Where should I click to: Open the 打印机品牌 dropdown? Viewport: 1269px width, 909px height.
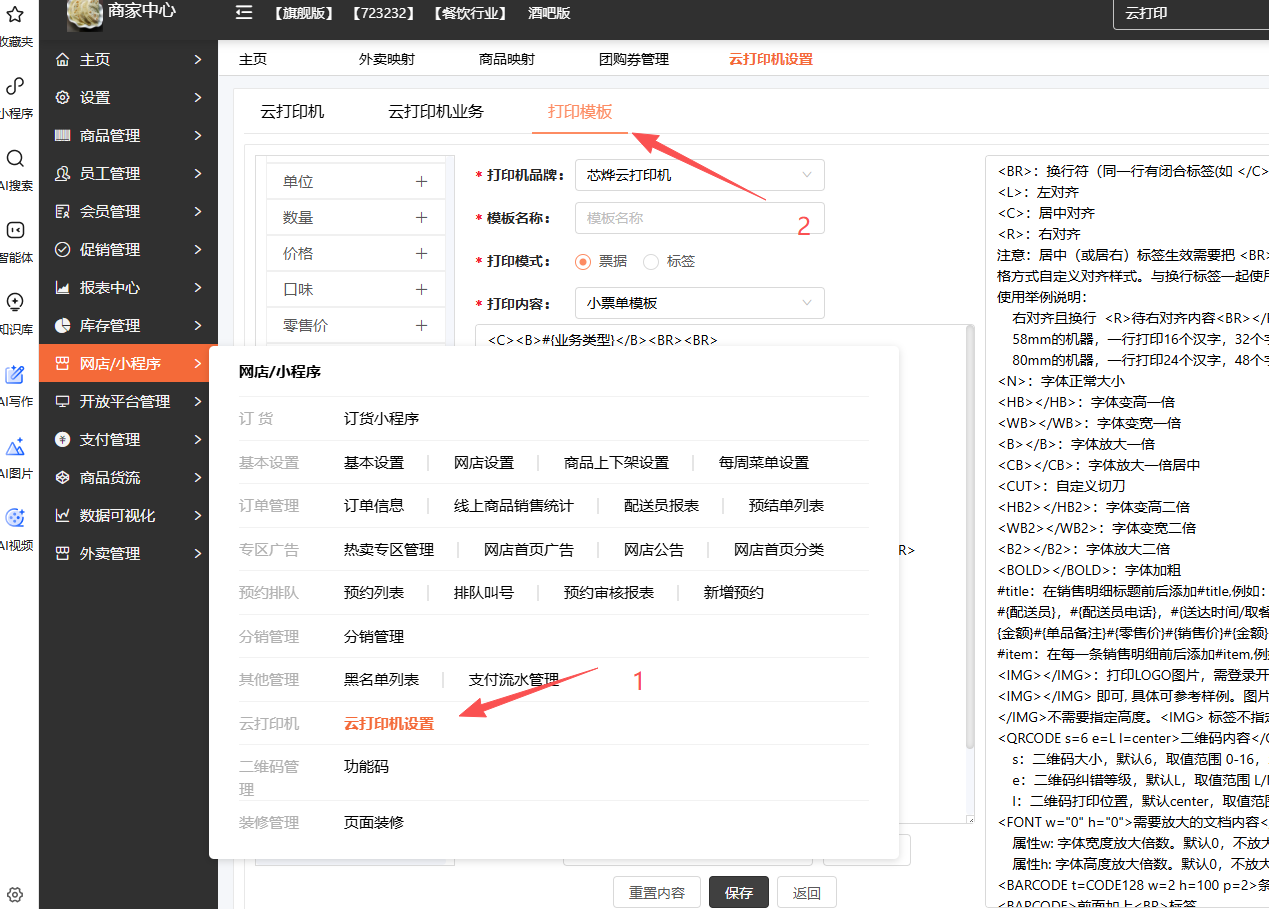click(x=699, y=175)
